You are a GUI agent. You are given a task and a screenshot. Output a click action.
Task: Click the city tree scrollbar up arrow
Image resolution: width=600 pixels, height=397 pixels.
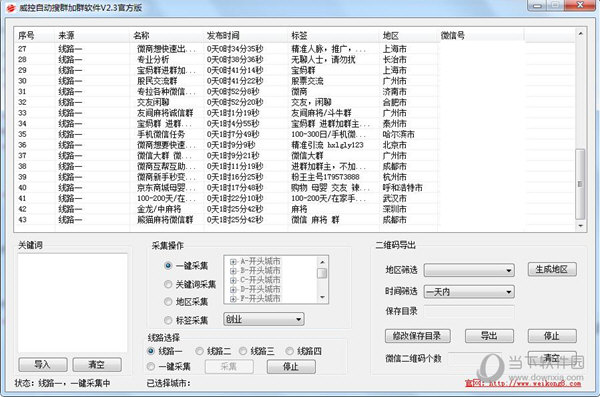pyautogui.click(x=322, y=262)
